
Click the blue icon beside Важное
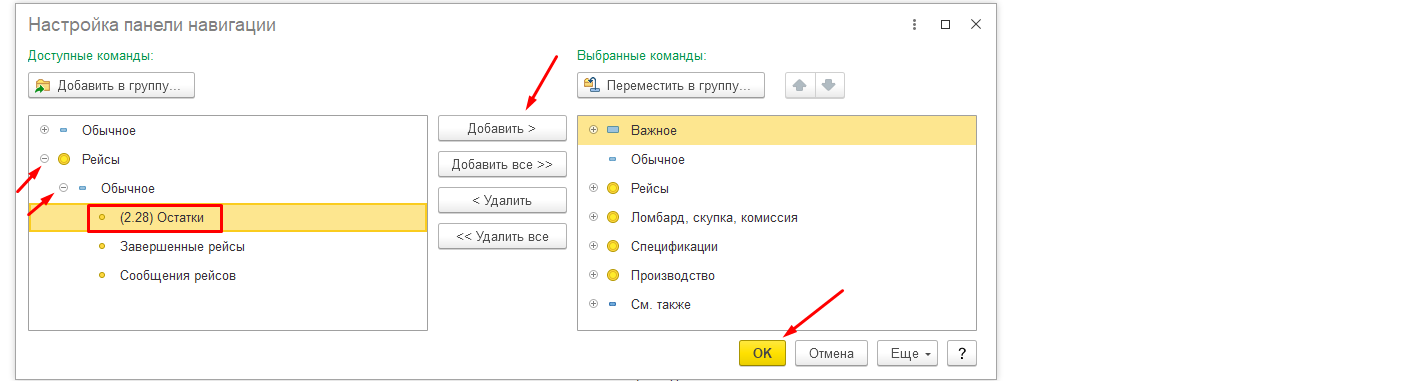tap(613, 130)
